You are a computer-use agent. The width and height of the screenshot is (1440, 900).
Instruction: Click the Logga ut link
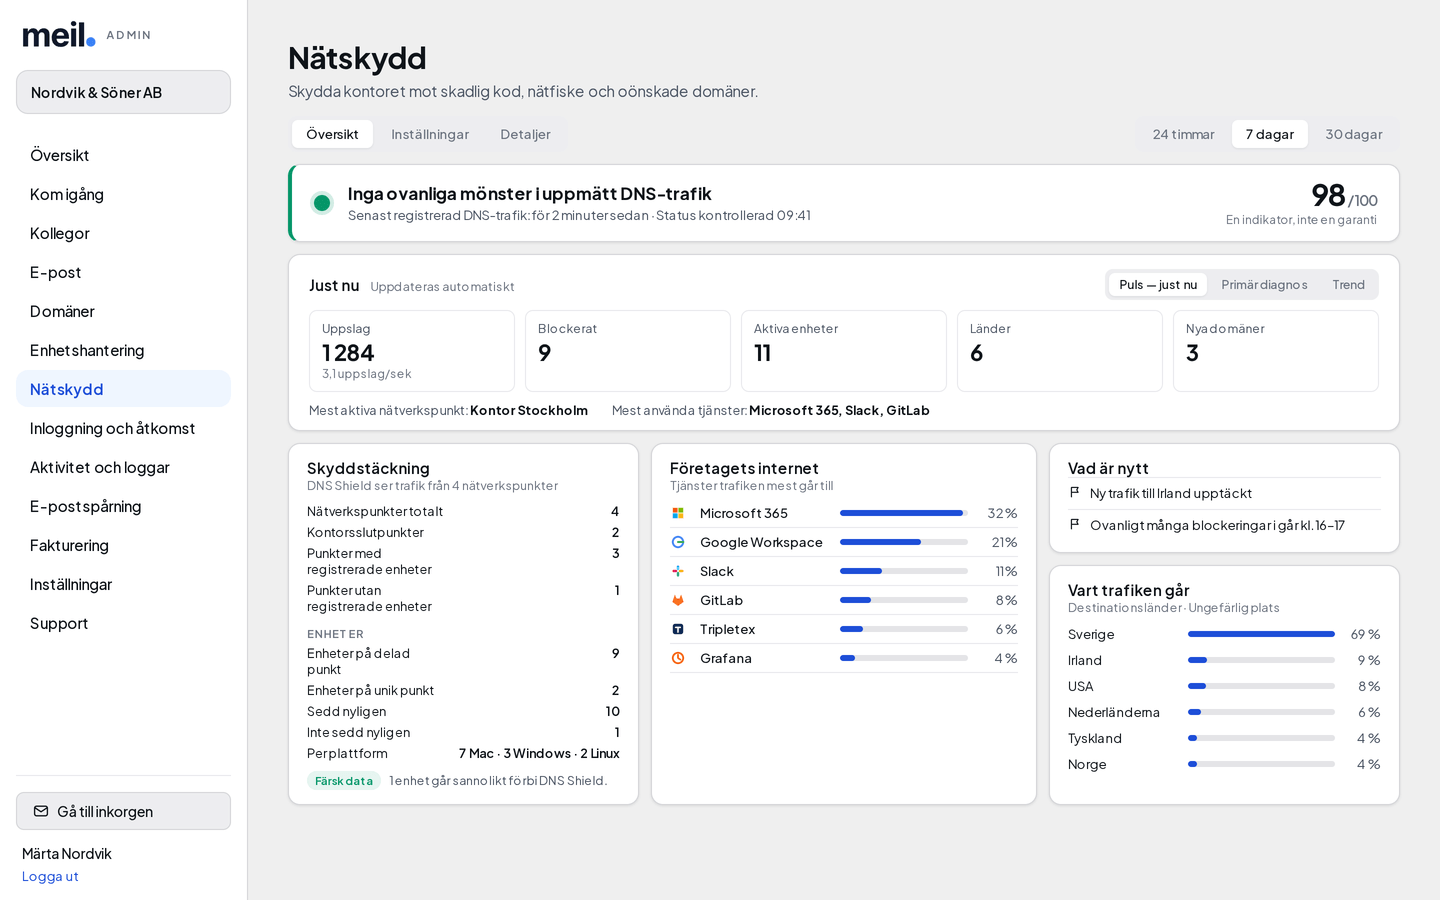[50, 876]
